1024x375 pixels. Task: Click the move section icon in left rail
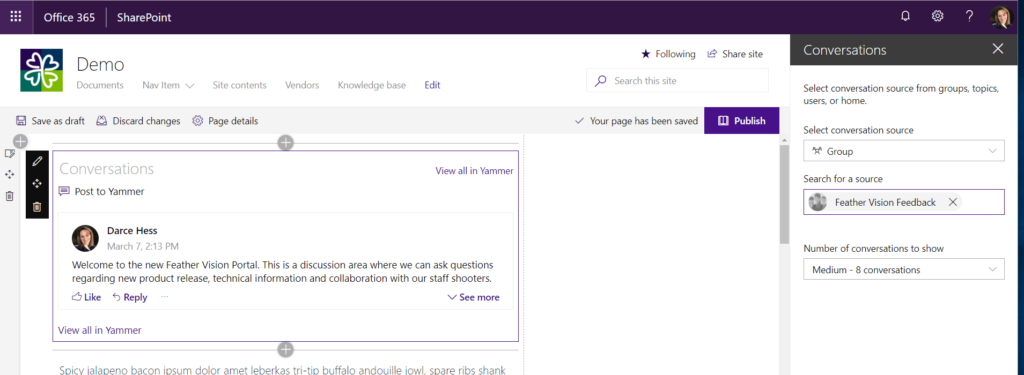pos(9,174)
